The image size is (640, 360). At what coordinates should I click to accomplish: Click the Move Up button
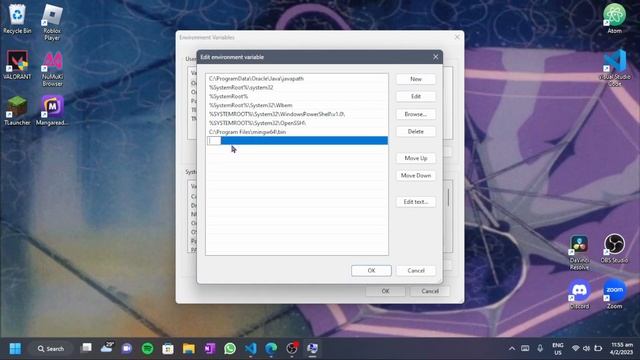point(416,158)
